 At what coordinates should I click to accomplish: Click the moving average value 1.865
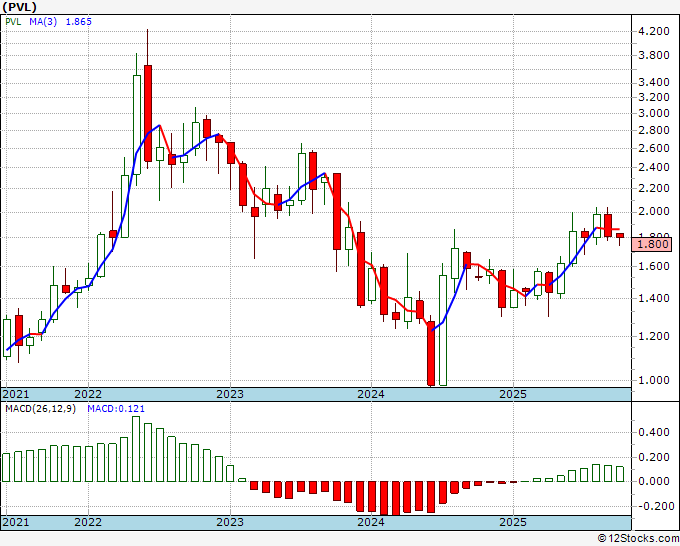[78, 22]
